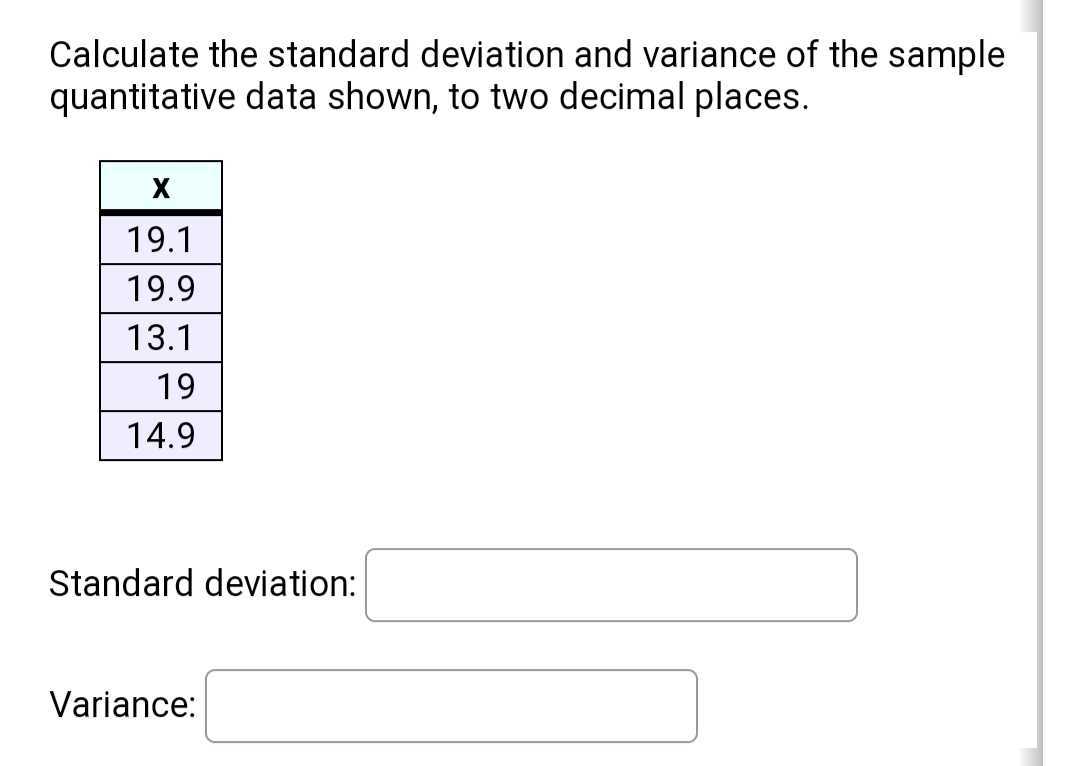Click the highlighted X header cell

[x=160, y=186]
